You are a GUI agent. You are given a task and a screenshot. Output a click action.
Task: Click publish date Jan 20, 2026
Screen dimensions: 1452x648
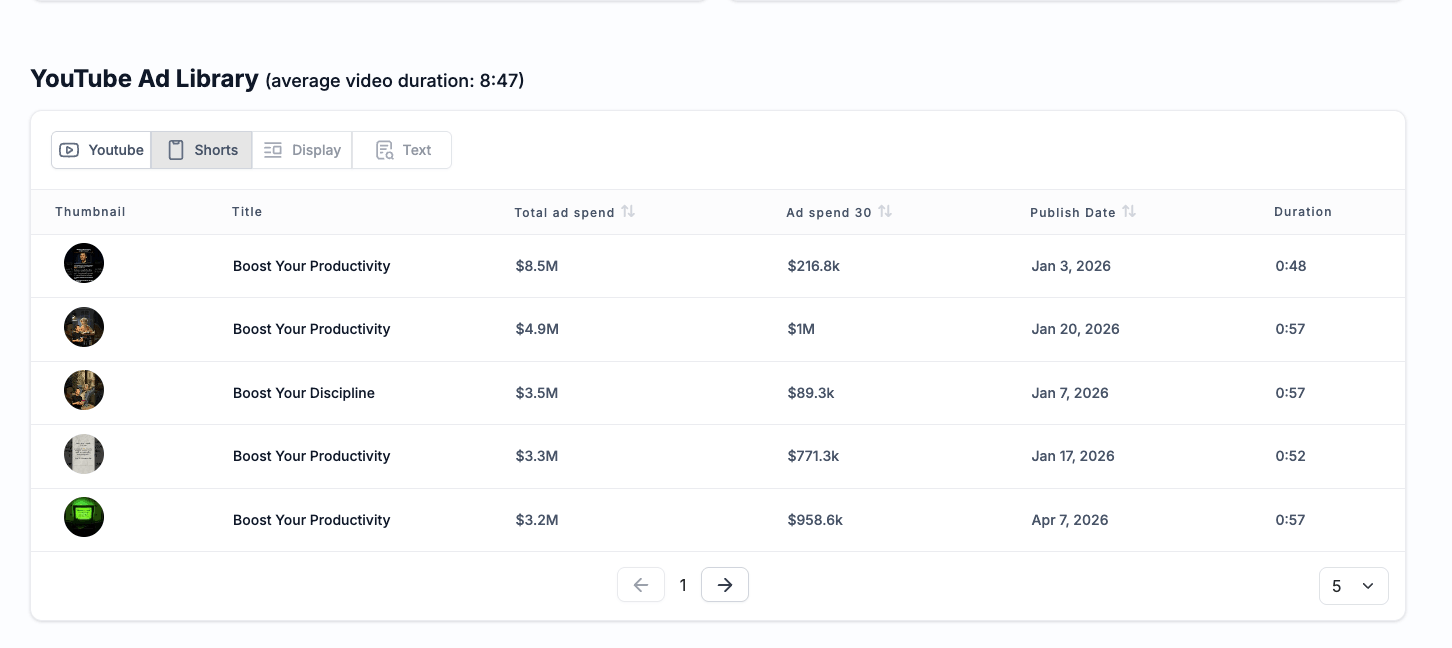[x=1075, y=329]
